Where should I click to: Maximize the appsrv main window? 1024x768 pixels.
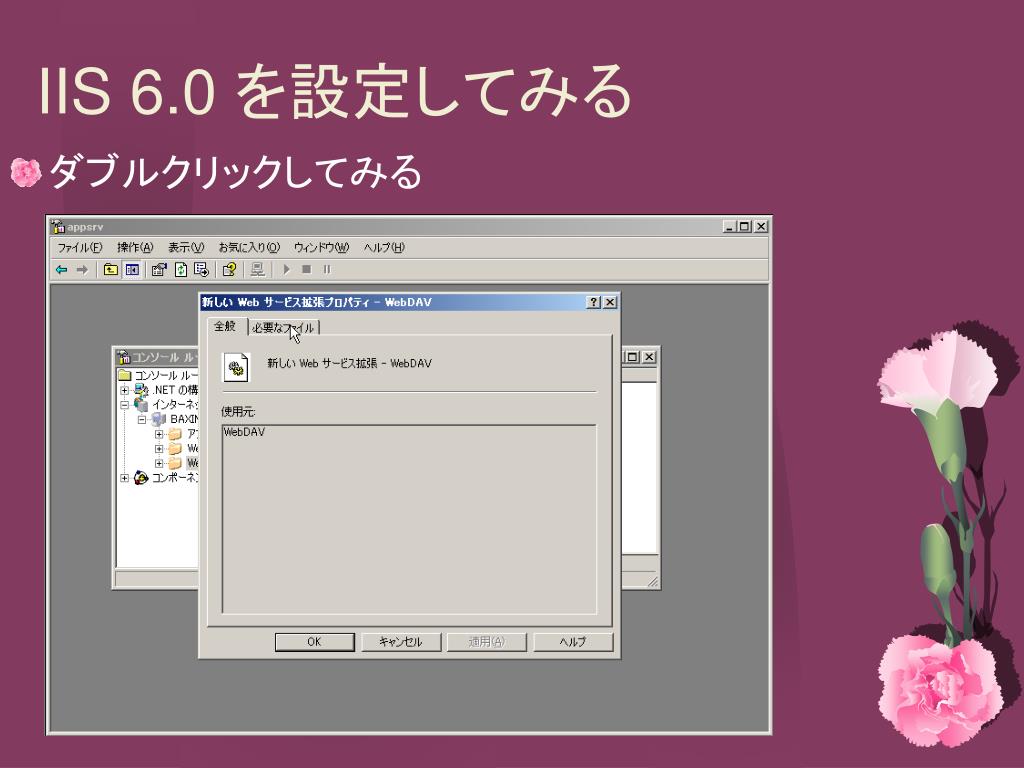744,227
